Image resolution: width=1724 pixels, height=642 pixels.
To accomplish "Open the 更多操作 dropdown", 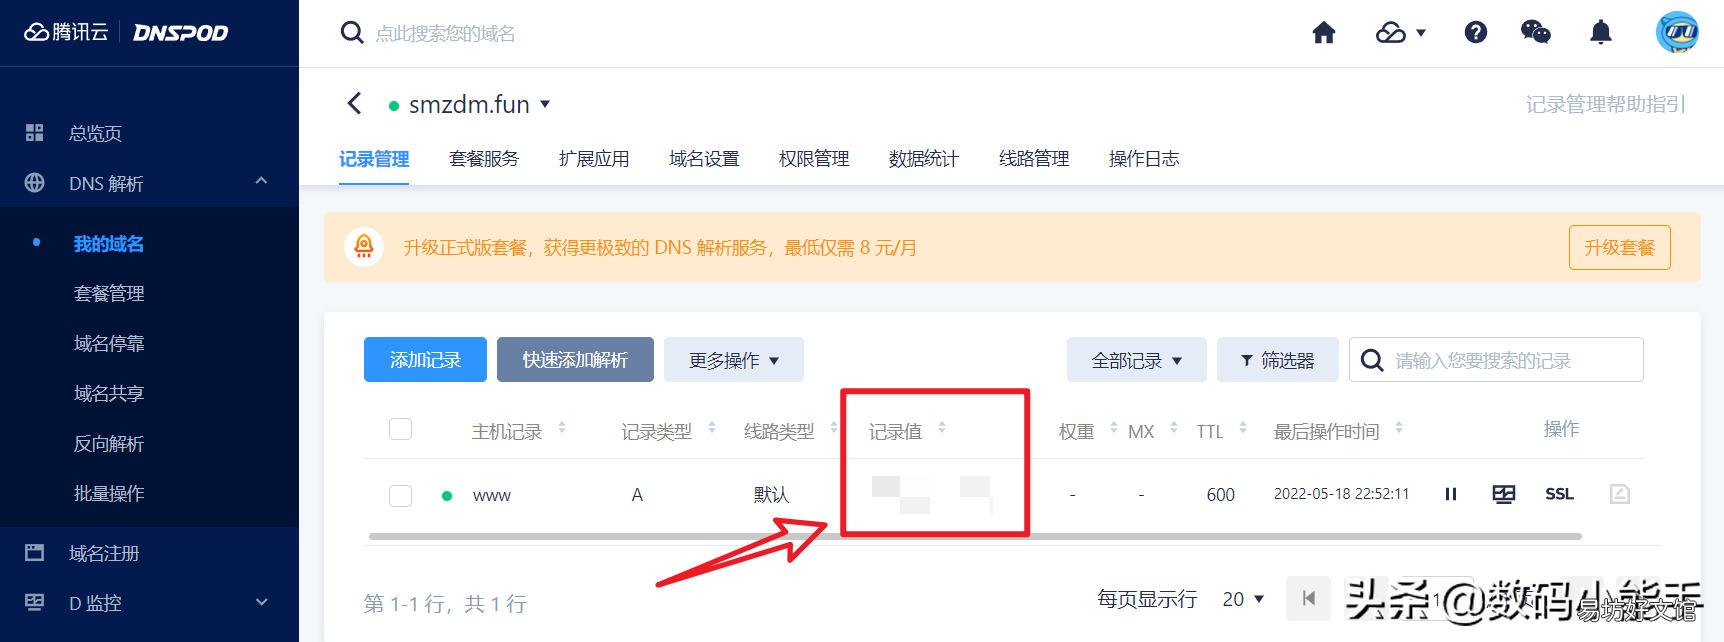I will pyautogui.click(x=734, y=360).
